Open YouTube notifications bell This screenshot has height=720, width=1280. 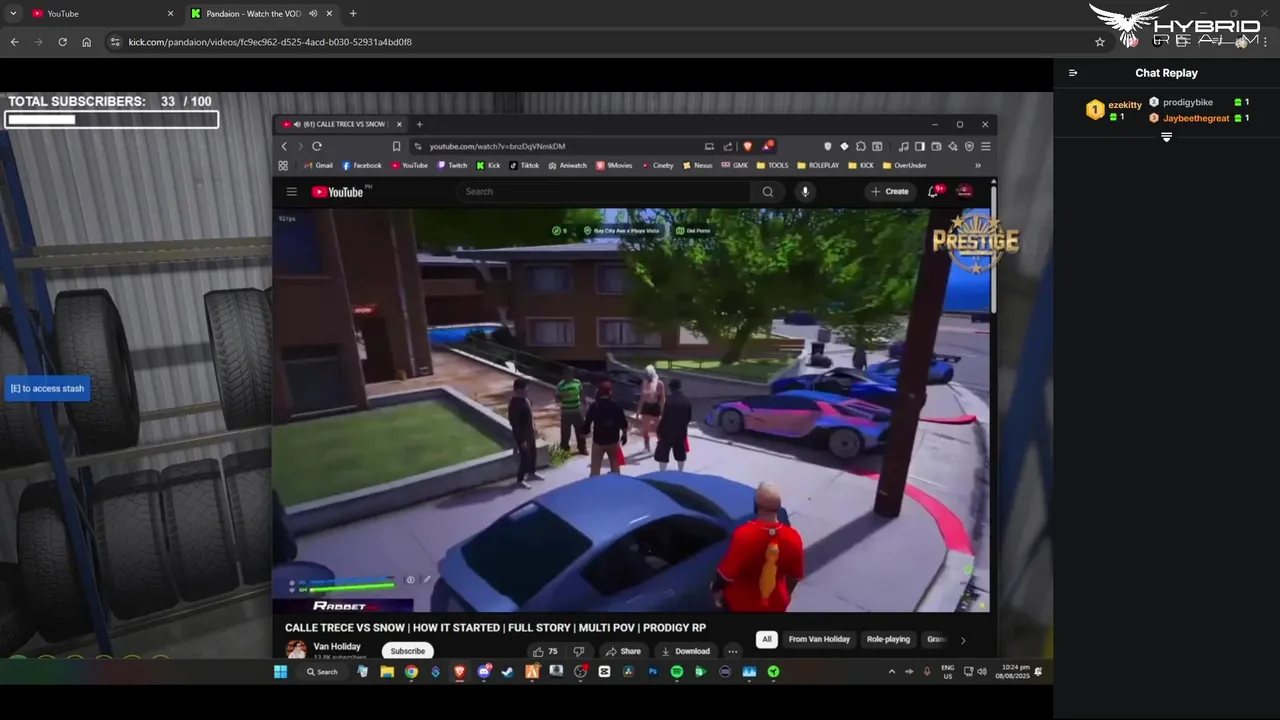[933, 191]
